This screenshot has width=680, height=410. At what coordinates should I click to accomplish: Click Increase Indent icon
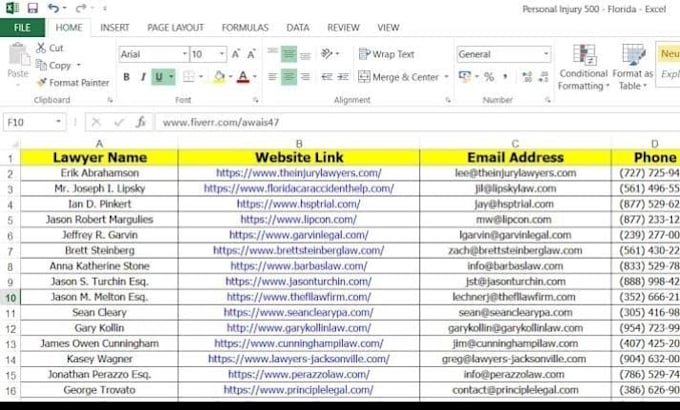point(343,77)
